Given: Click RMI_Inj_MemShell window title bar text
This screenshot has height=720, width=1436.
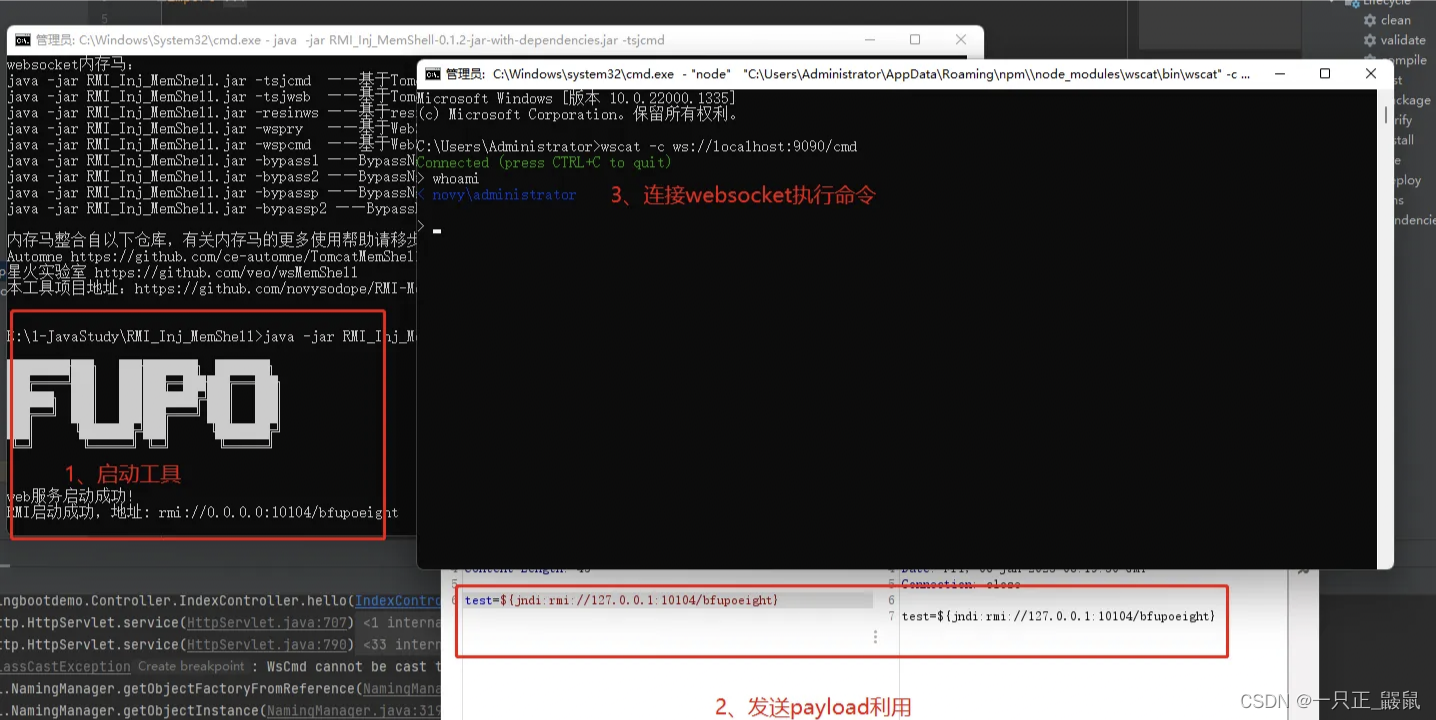Looking at the screenshot, I should [350, 41].
